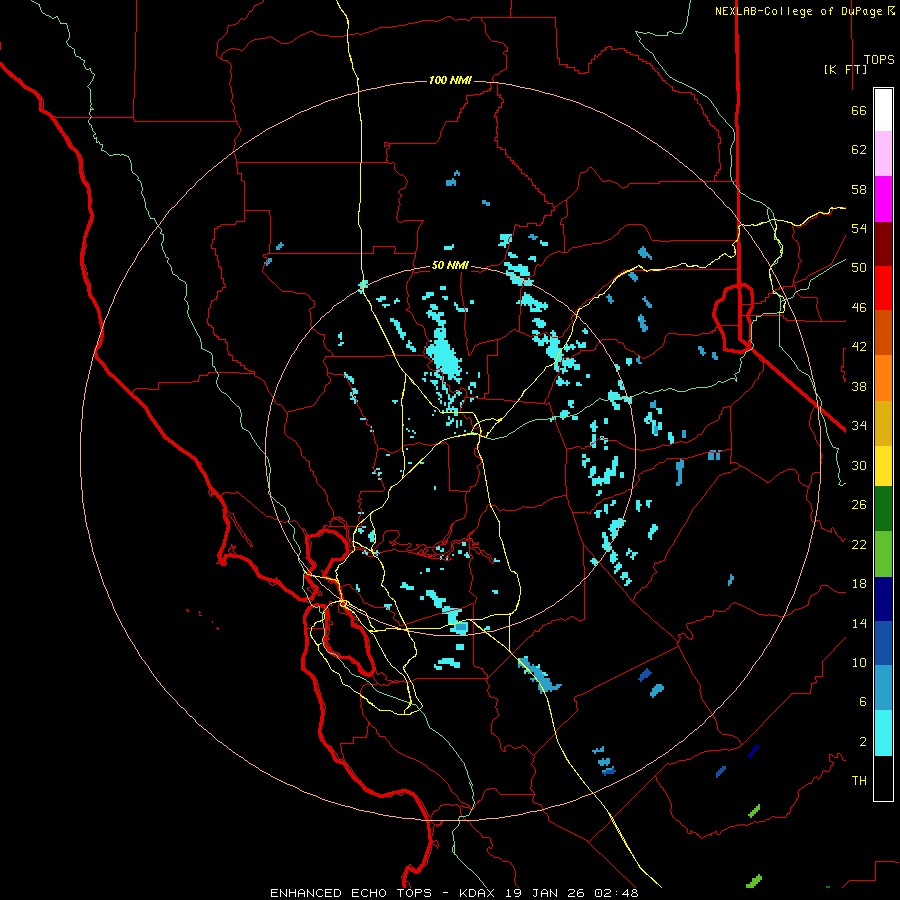Click the legend value "22"

tap(859, 544)
